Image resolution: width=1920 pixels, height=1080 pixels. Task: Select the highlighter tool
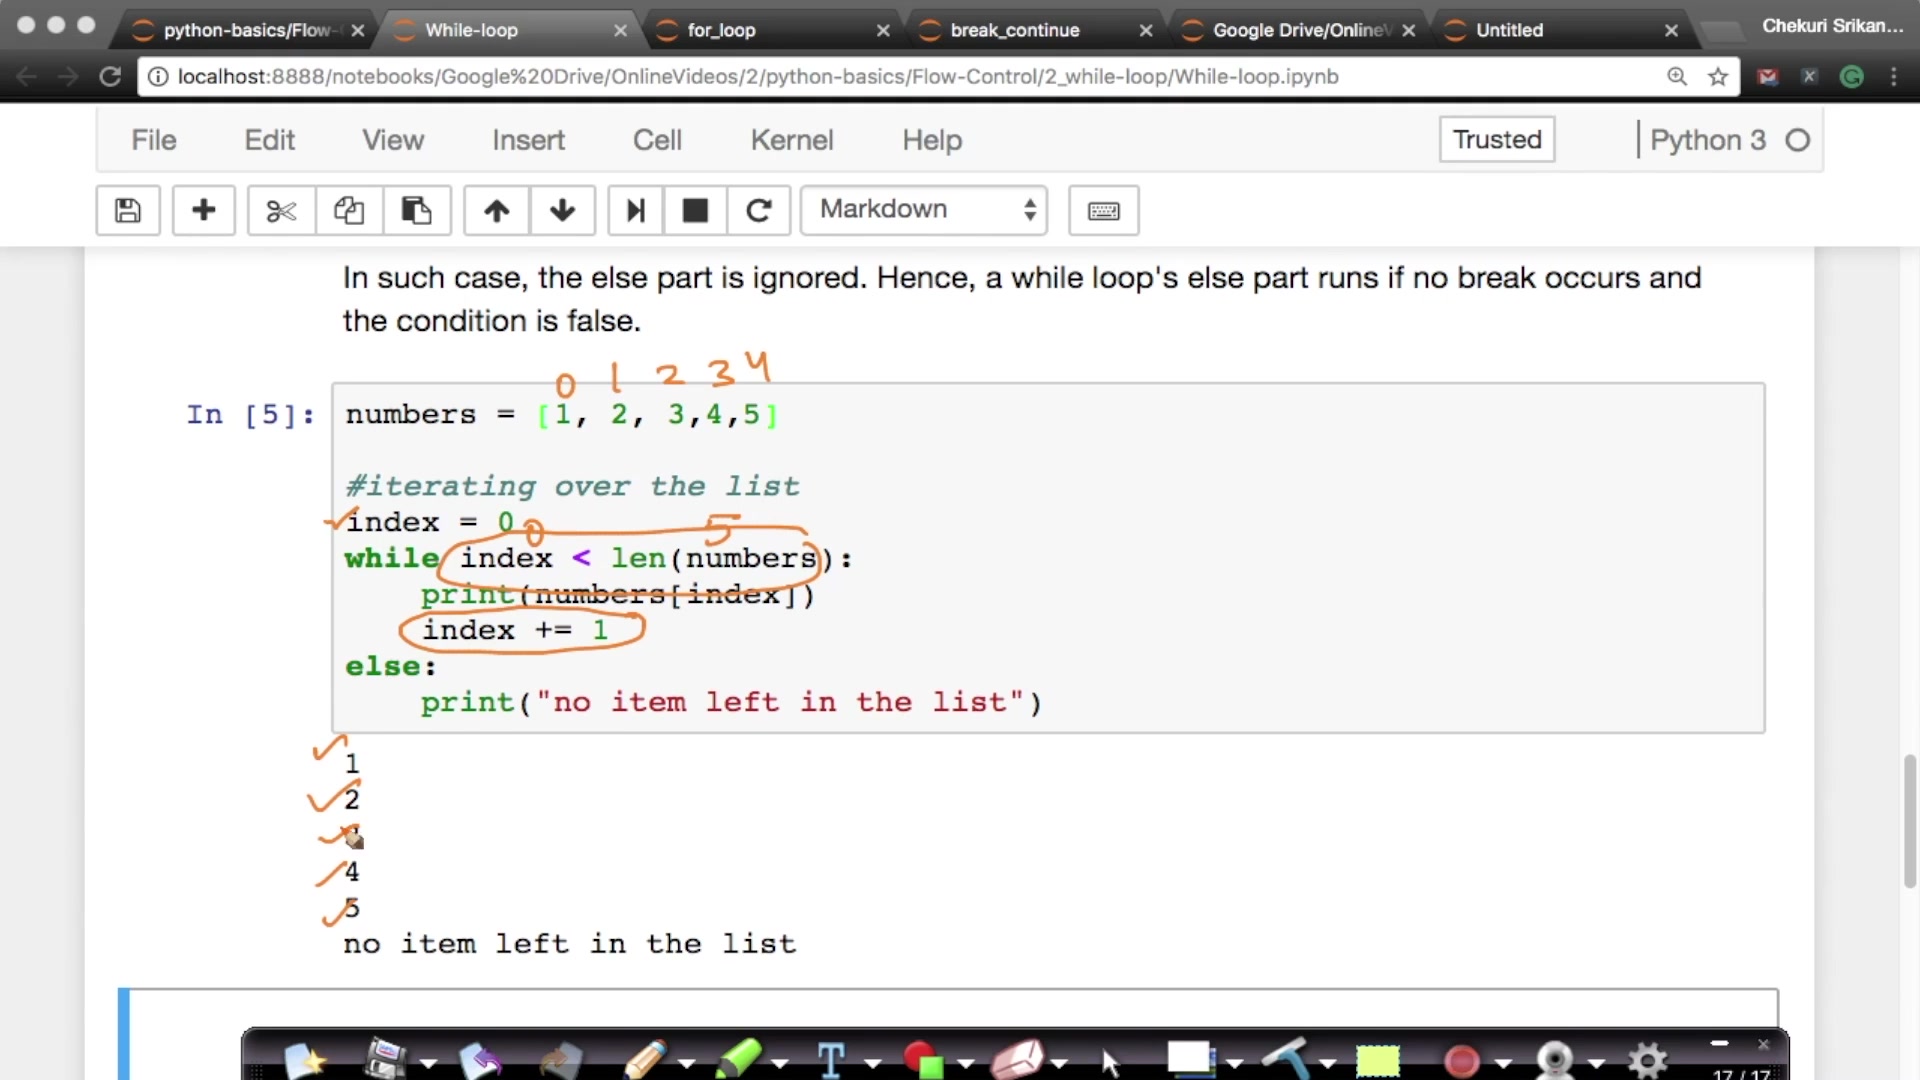(740, 1058)
